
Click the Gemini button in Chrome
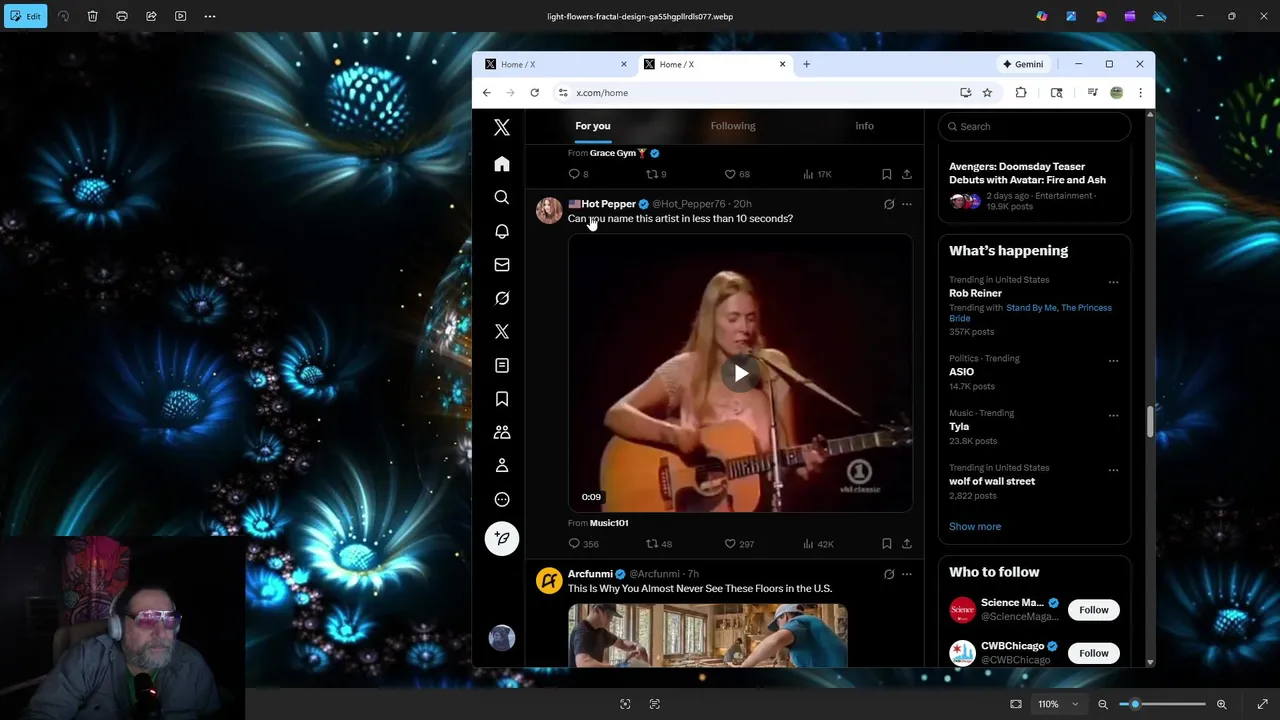coord(1023,64)
